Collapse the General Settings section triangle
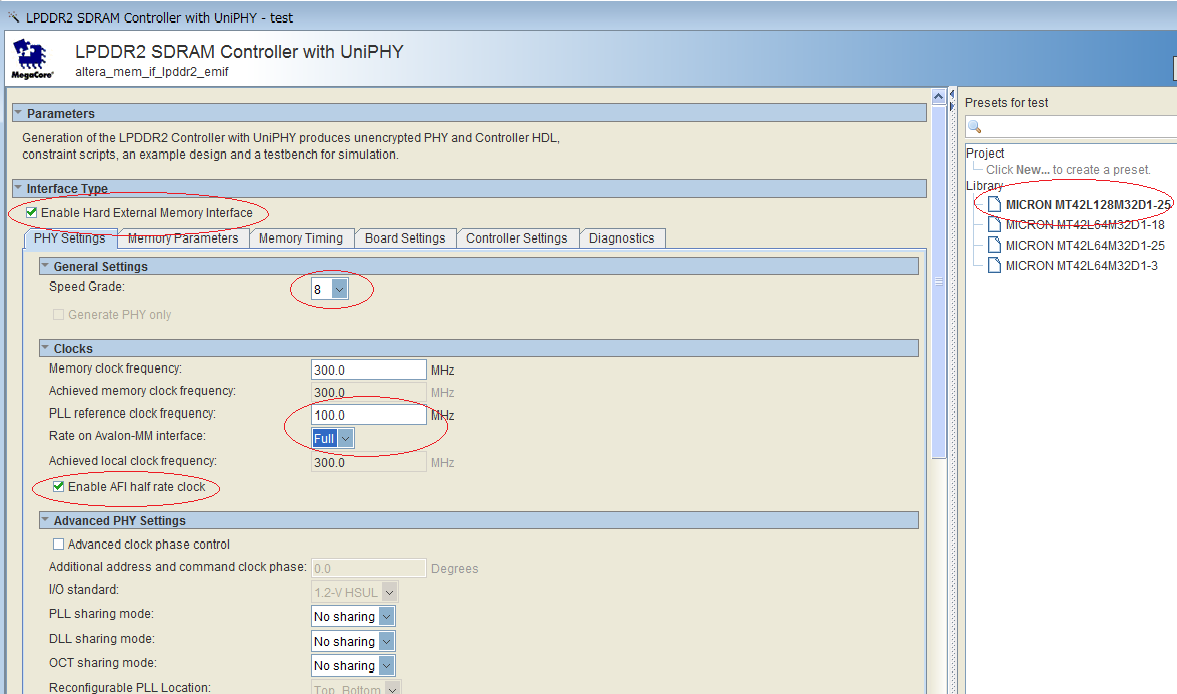The width and height of the screenshot is (1177, 694). coord(45,266)
